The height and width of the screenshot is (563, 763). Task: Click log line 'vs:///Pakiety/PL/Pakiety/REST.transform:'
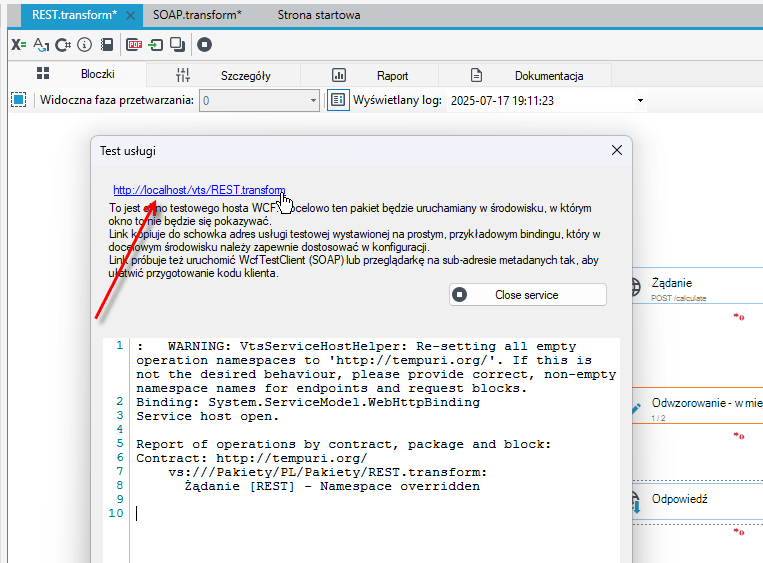point(327,472)
